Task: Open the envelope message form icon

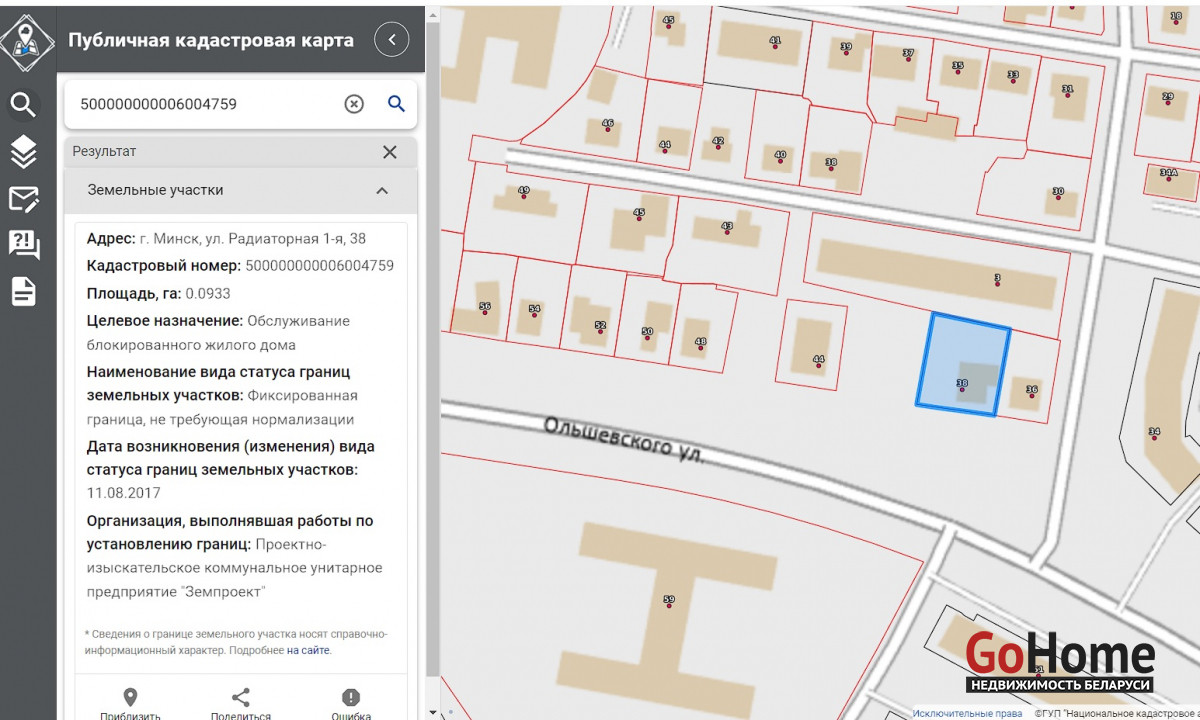Action: pyautogui.click(x=24, y=199)
